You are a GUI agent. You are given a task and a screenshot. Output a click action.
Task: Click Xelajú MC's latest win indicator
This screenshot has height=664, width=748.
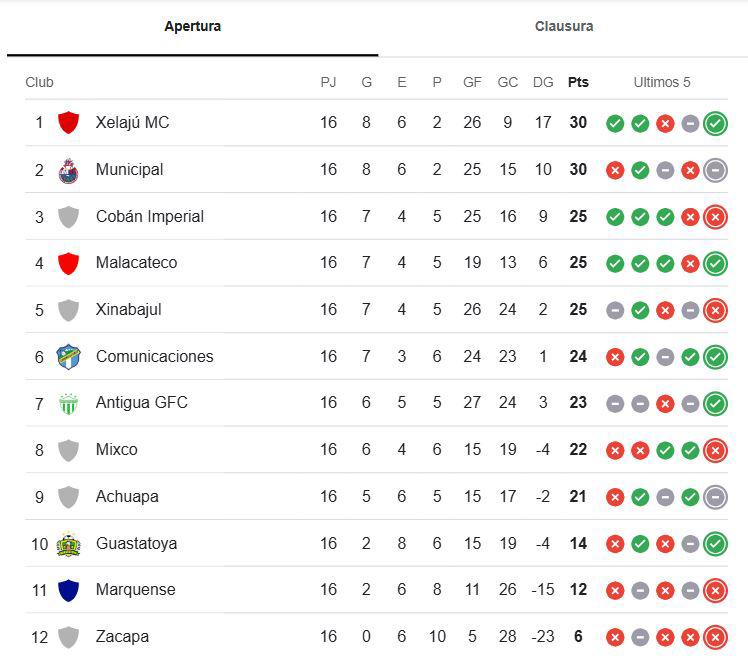pos(715,123)
